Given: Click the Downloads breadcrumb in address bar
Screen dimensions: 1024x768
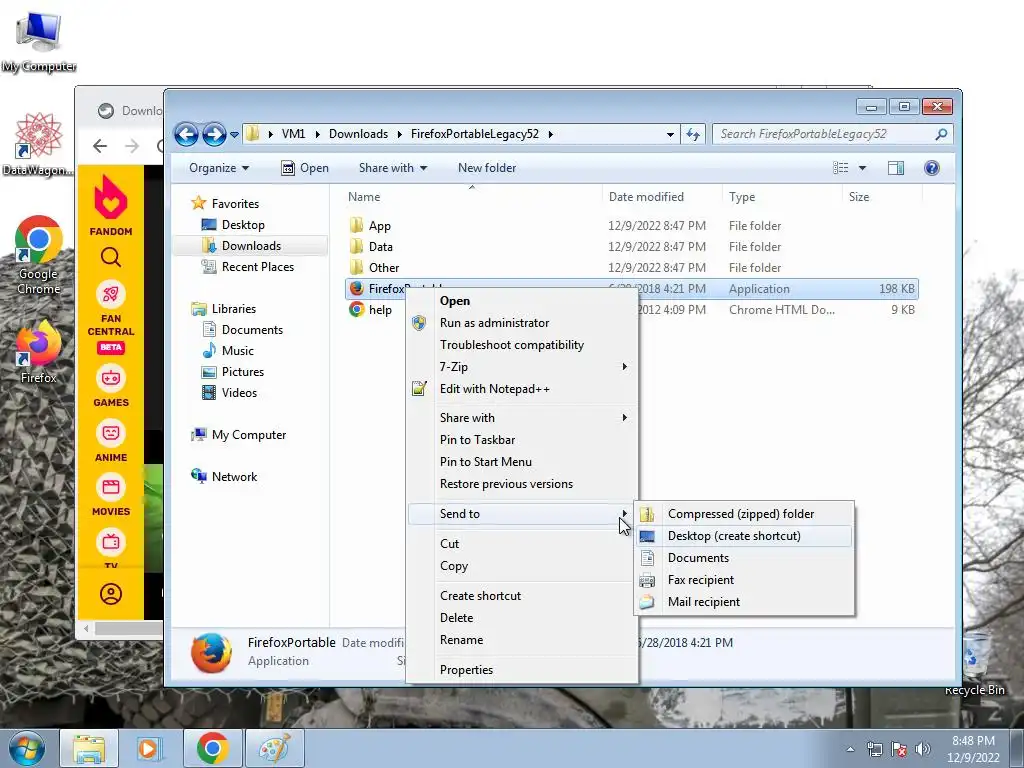Looking at the screenshot, I should coord(358,134).
